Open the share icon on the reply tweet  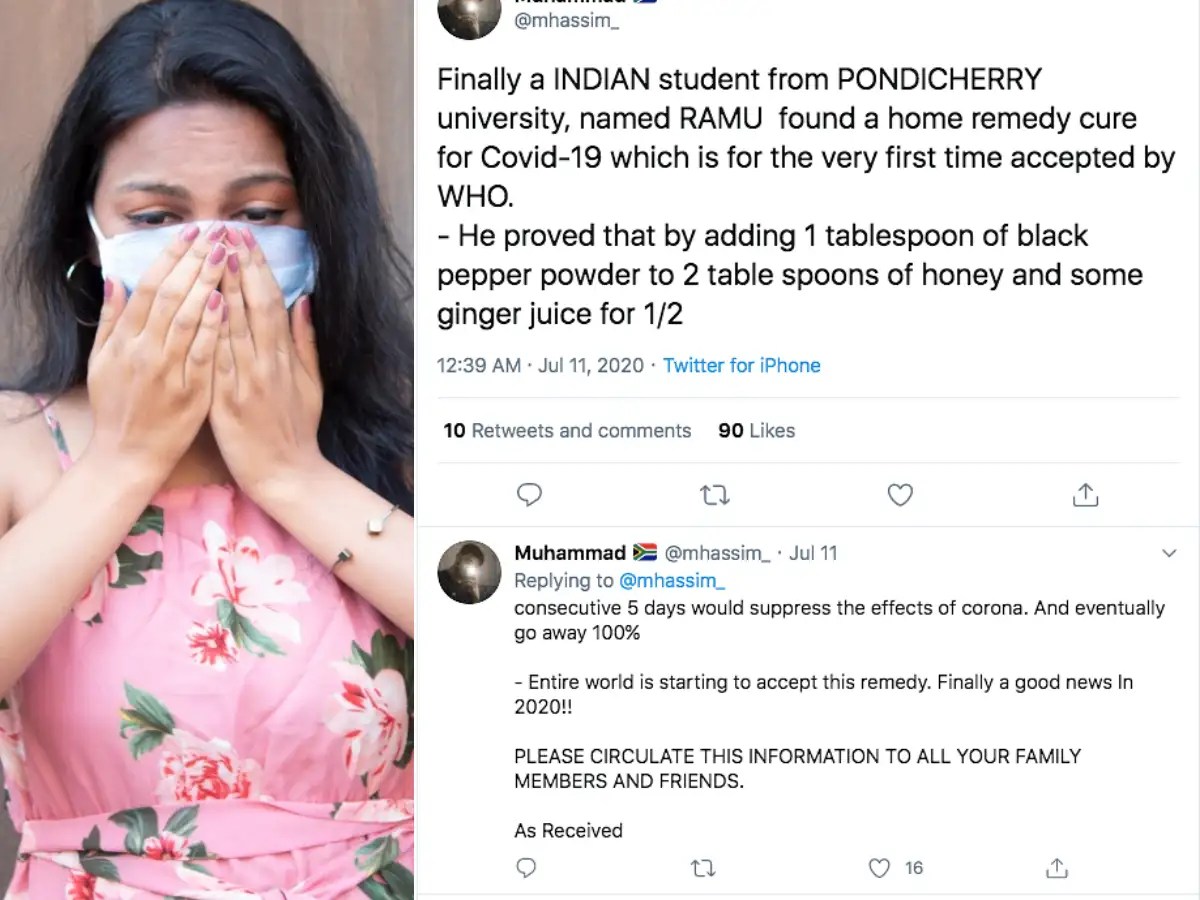click(x=1057, y=868)
